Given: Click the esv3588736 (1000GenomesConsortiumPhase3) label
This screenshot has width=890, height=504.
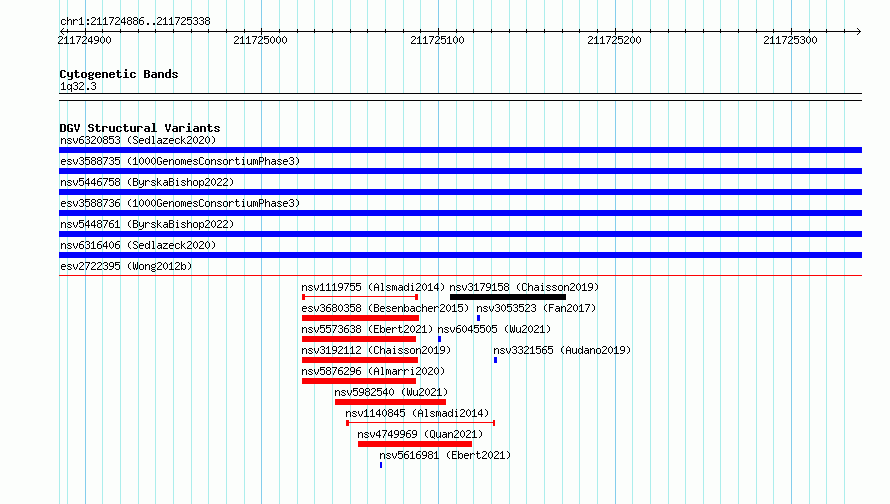Looking at the screenshot, I should pyautogui.click(x=180, y=203).
